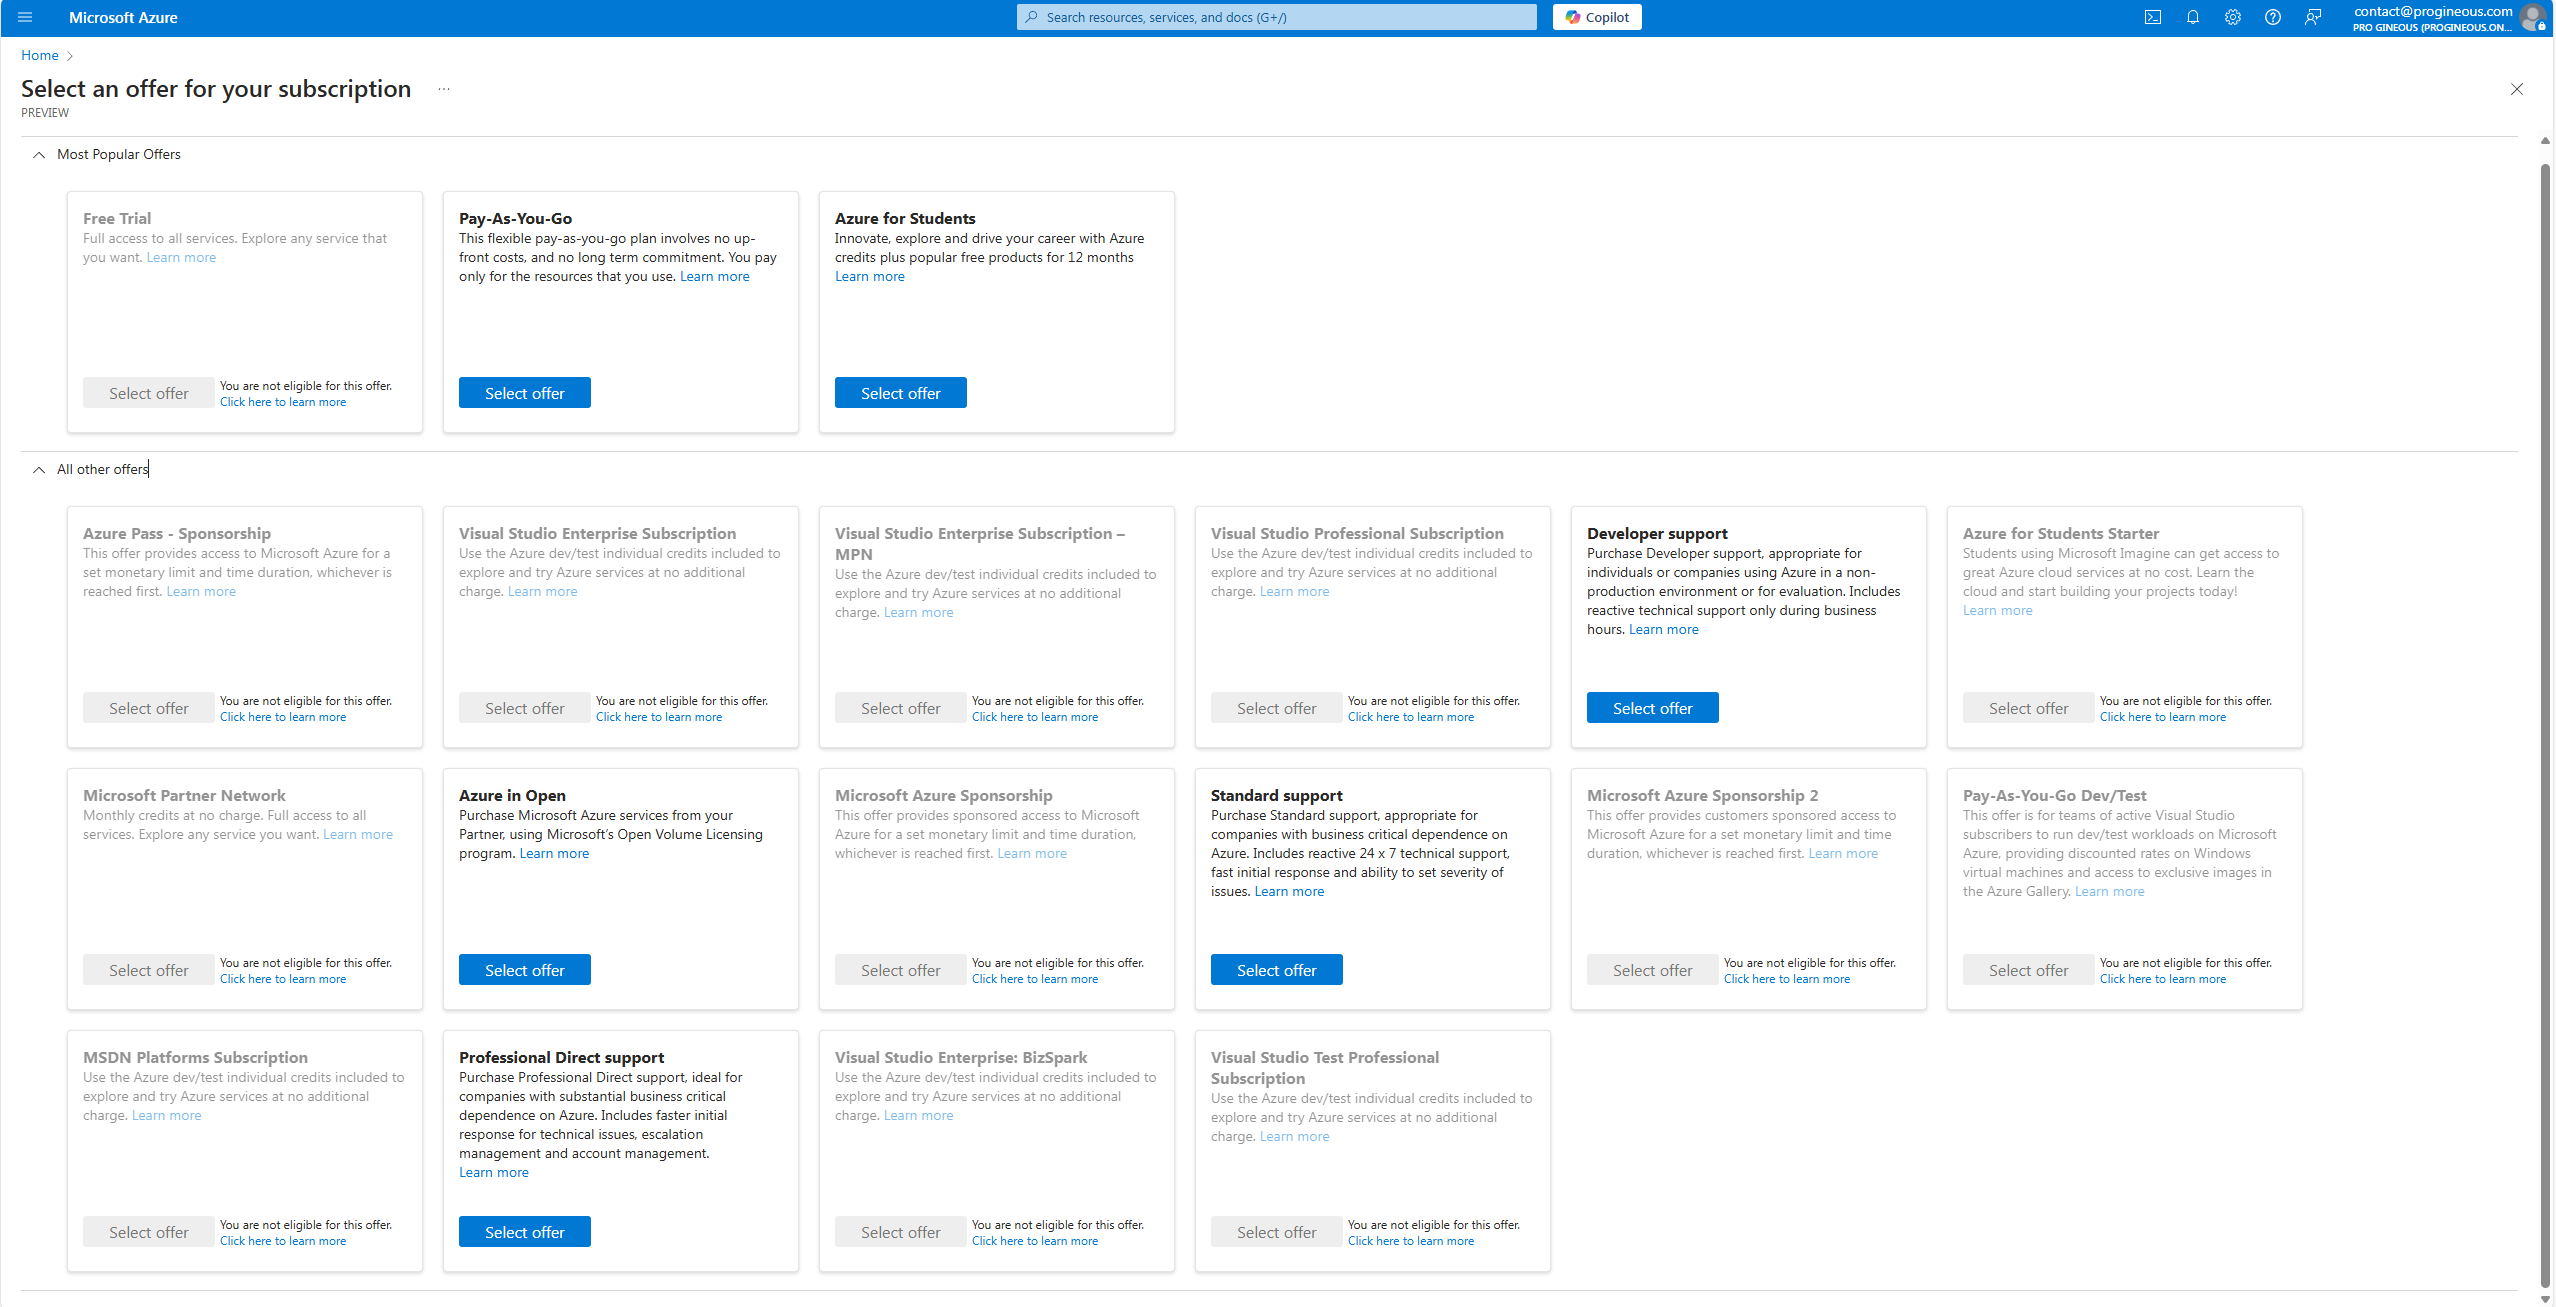Click here to learn more under Azure Pass - Sponsorship
This screenshot has height=1307, width=2556.
point(283,717)
